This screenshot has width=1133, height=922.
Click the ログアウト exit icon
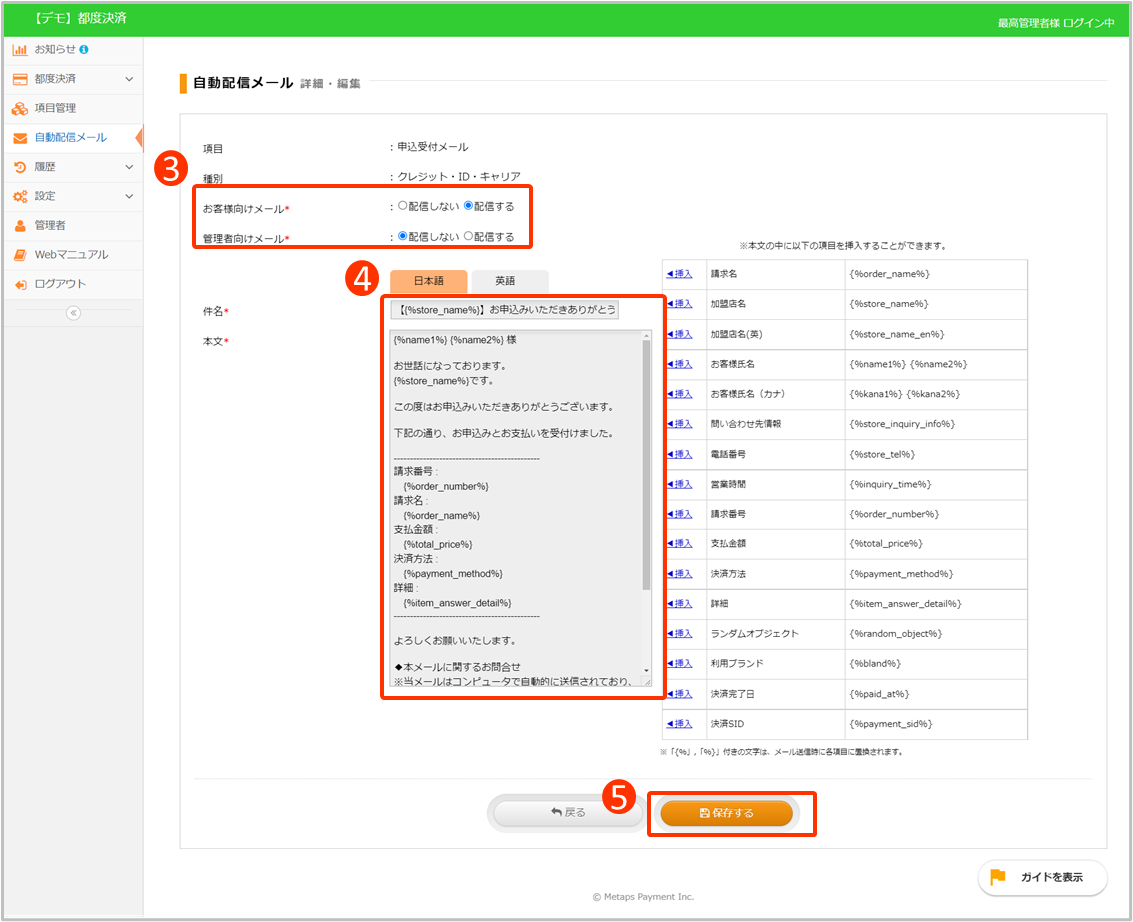pyautogui.click(x=20, y=285)
